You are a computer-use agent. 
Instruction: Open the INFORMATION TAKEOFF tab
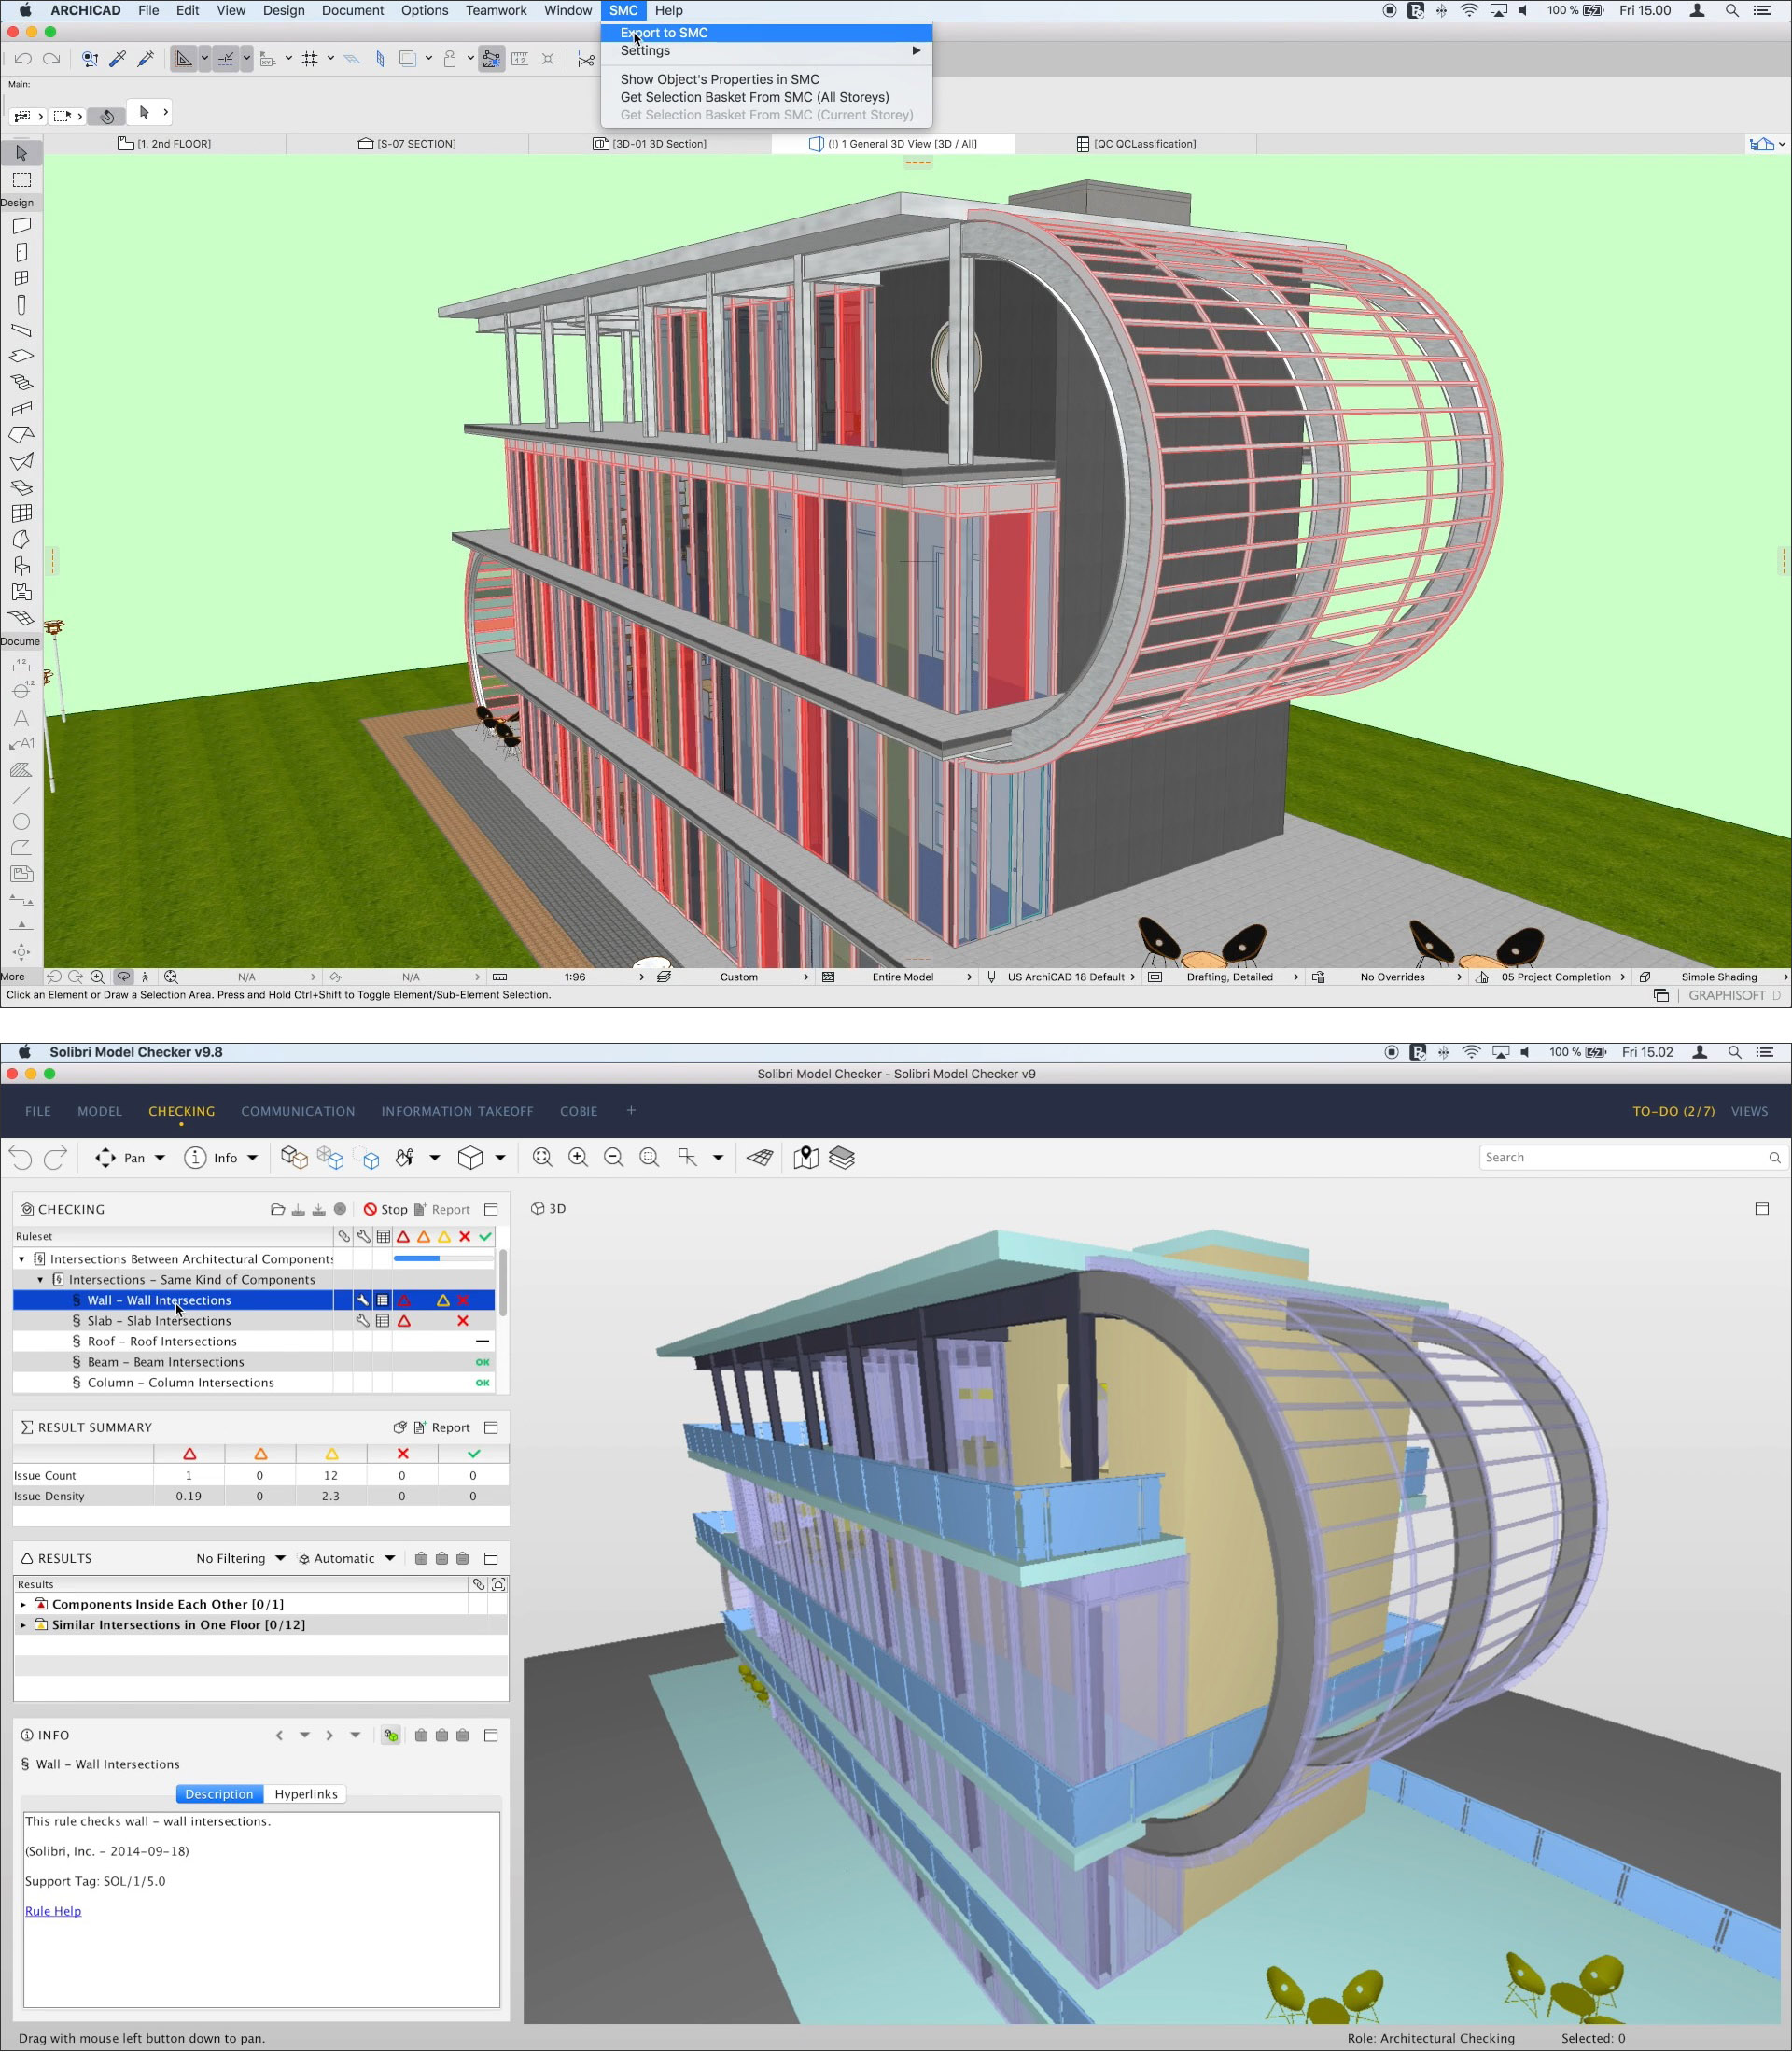457,1111
